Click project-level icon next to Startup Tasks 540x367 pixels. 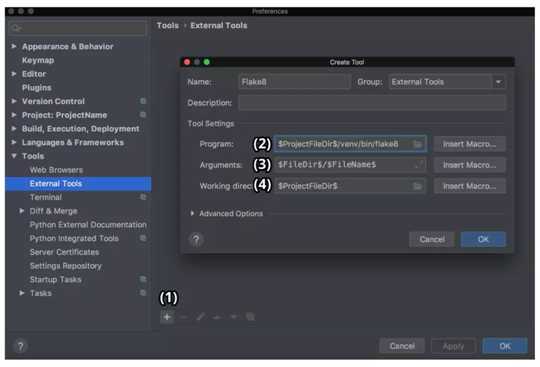pyautogui.click(x=143, y=279)
